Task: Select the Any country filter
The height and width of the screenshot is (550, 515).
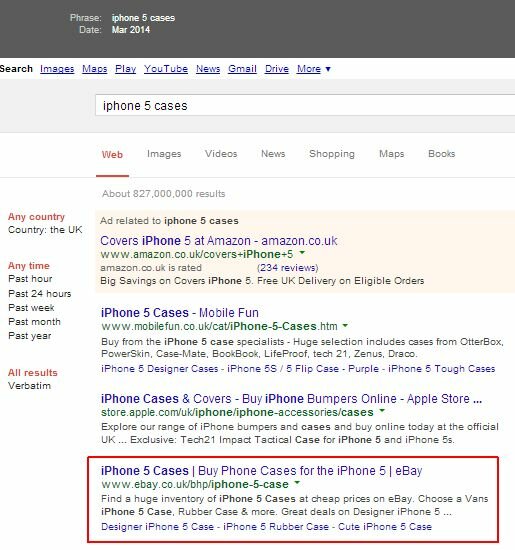Action: tap(36, 217)
